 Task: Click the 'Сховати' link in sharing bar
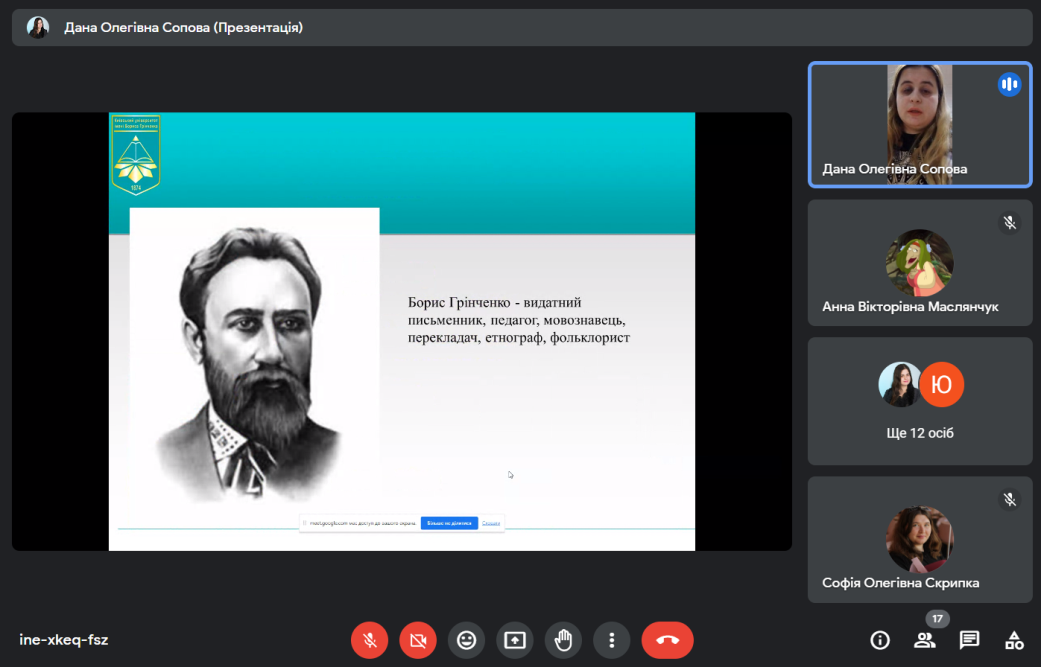coord(491,523)
